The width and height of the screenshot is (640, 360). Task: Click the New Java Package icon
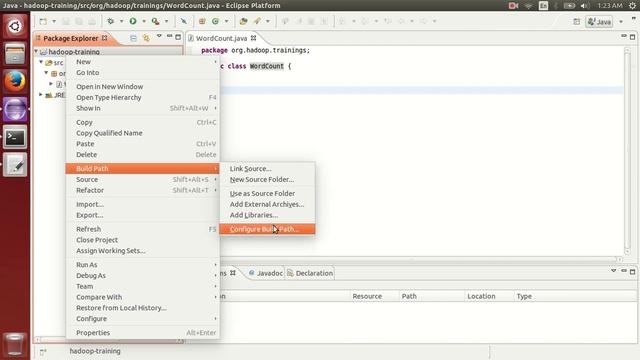click(202, 21)
